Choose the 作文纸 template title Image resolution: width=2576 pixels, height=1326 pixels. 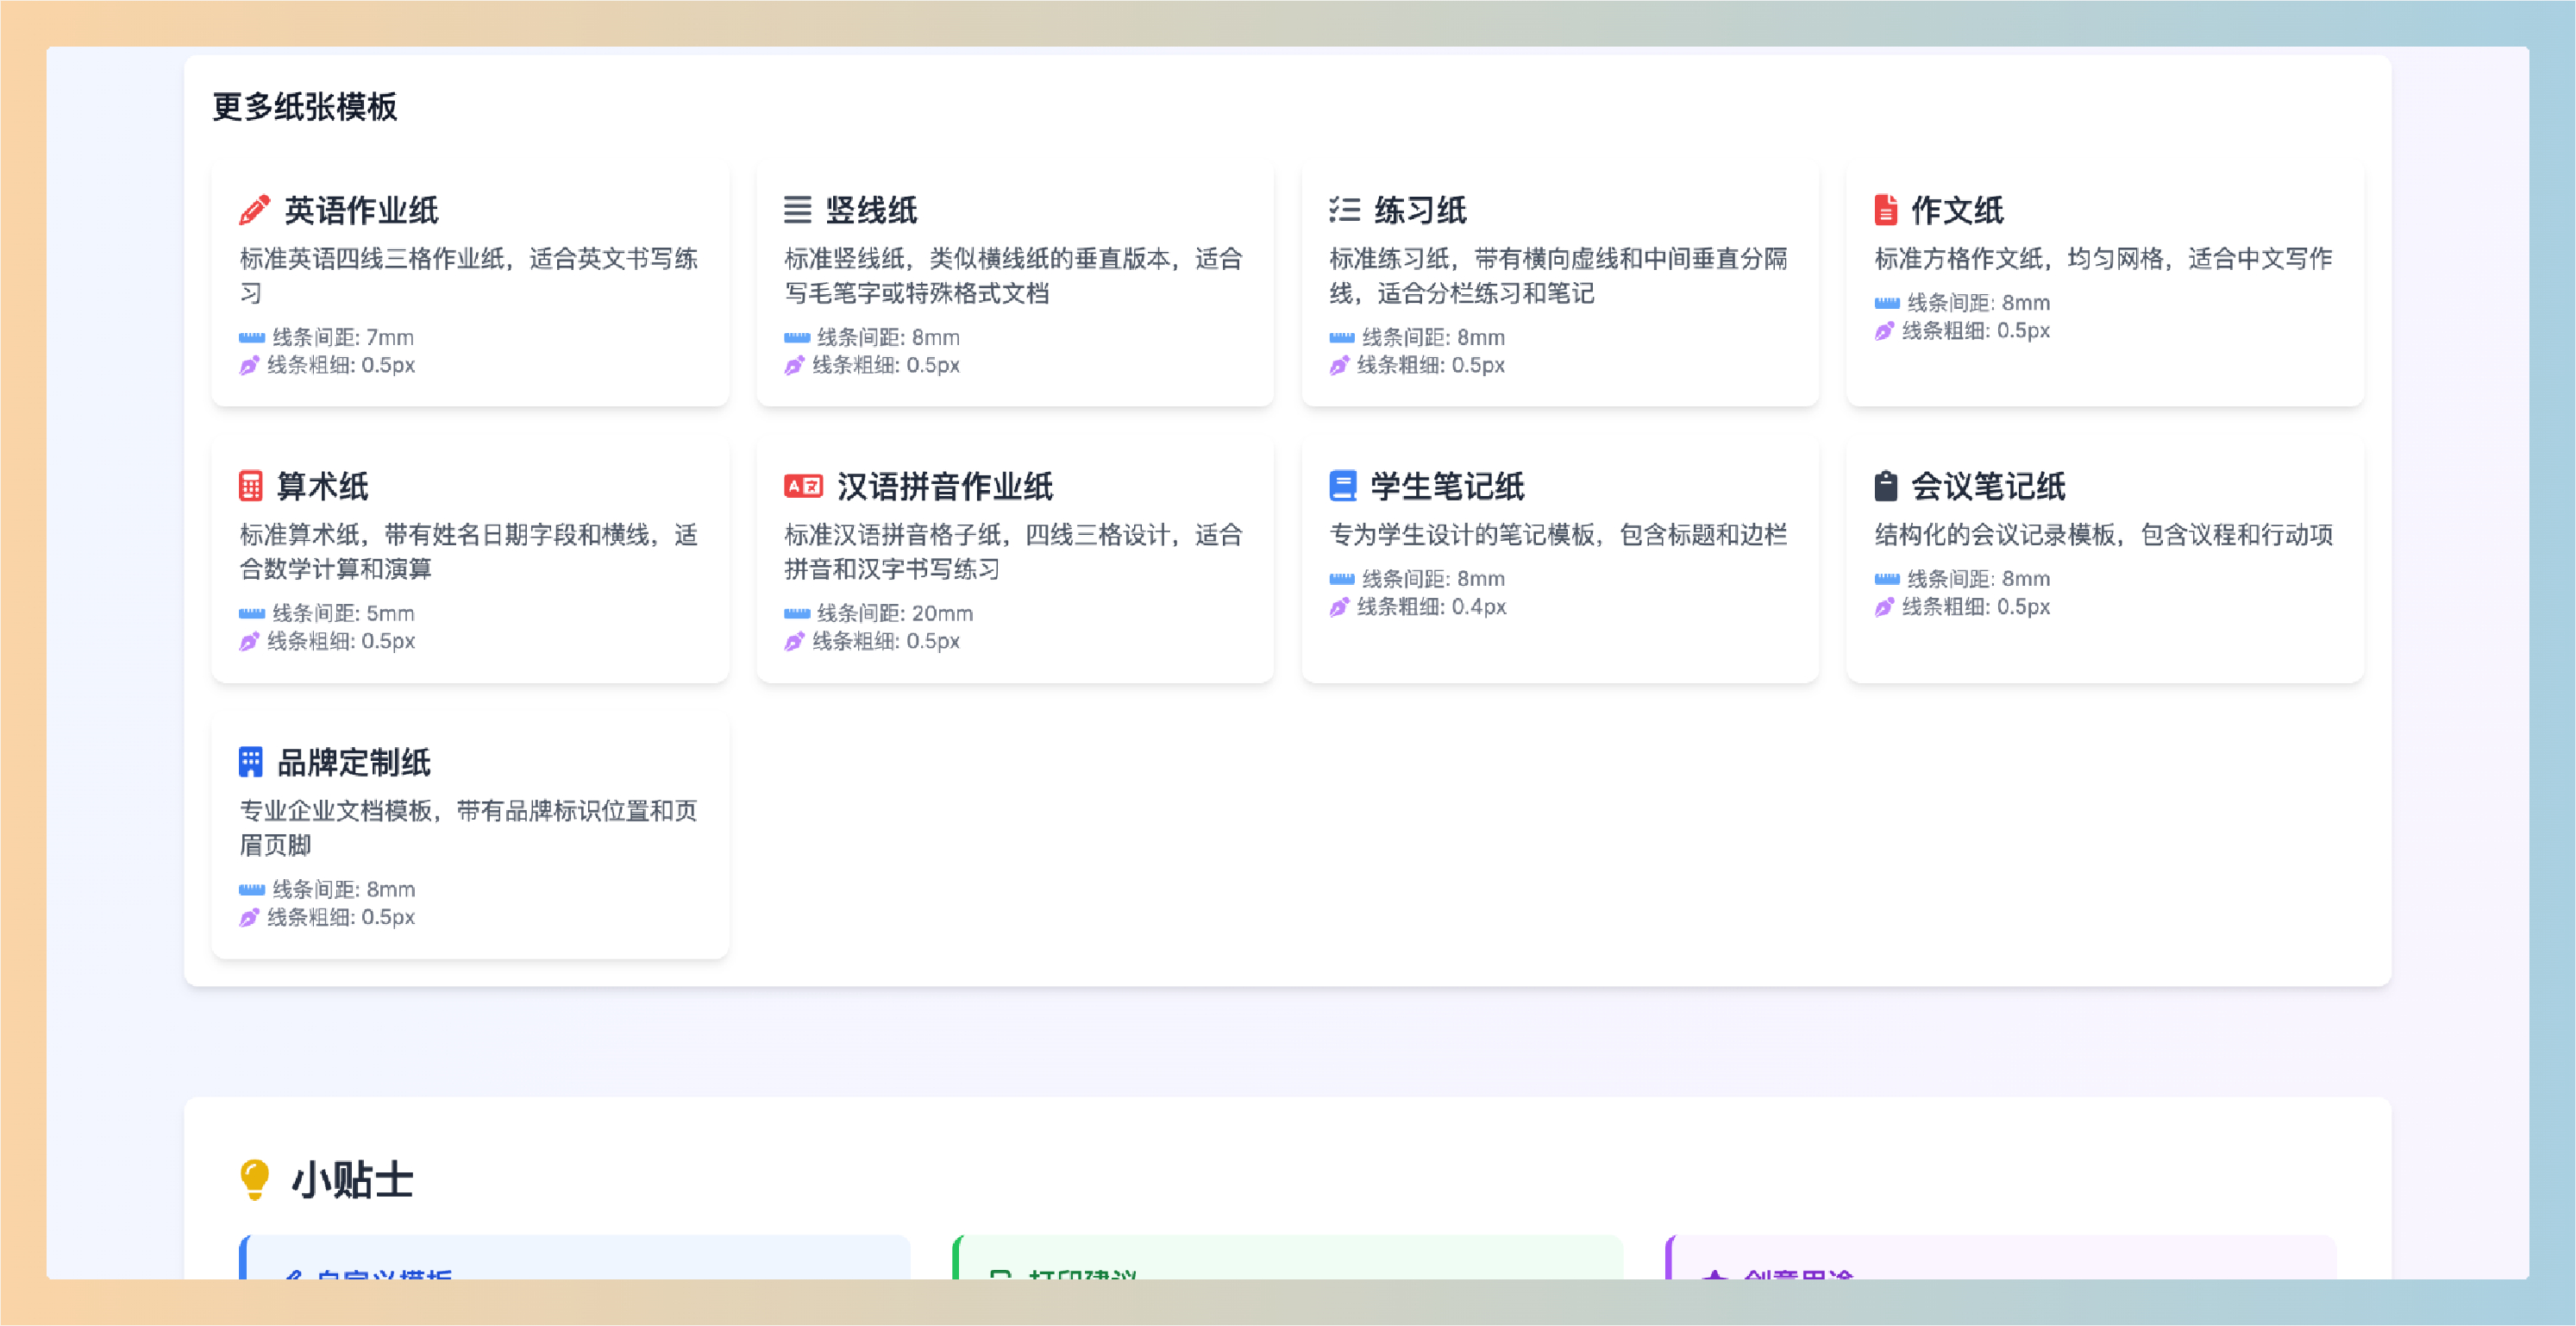1956,210
